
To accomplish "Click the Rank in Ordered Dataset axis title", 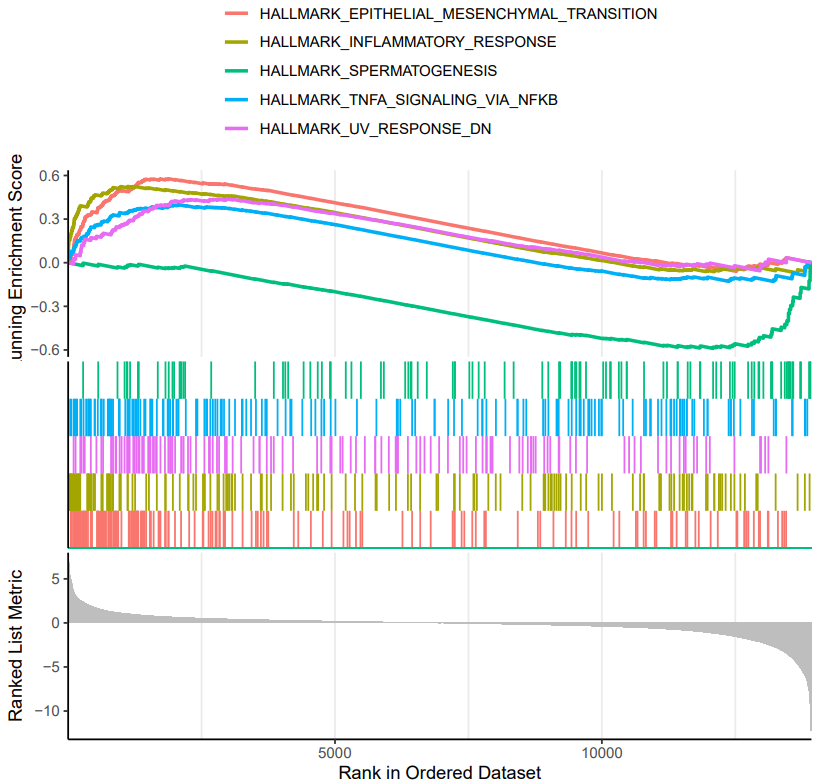I will pyautogui.click(x=440, y=773).
